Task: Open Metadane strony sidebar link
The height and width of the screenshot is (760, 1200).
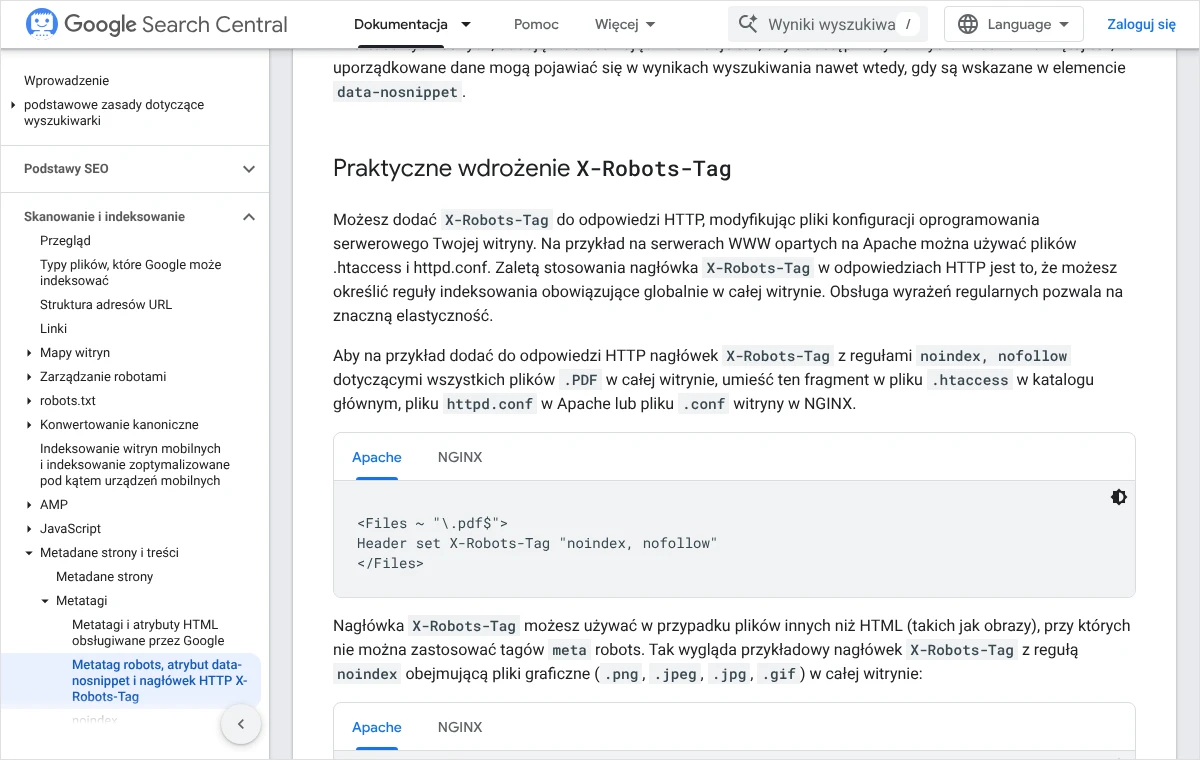Action: (x=105, y=577)
